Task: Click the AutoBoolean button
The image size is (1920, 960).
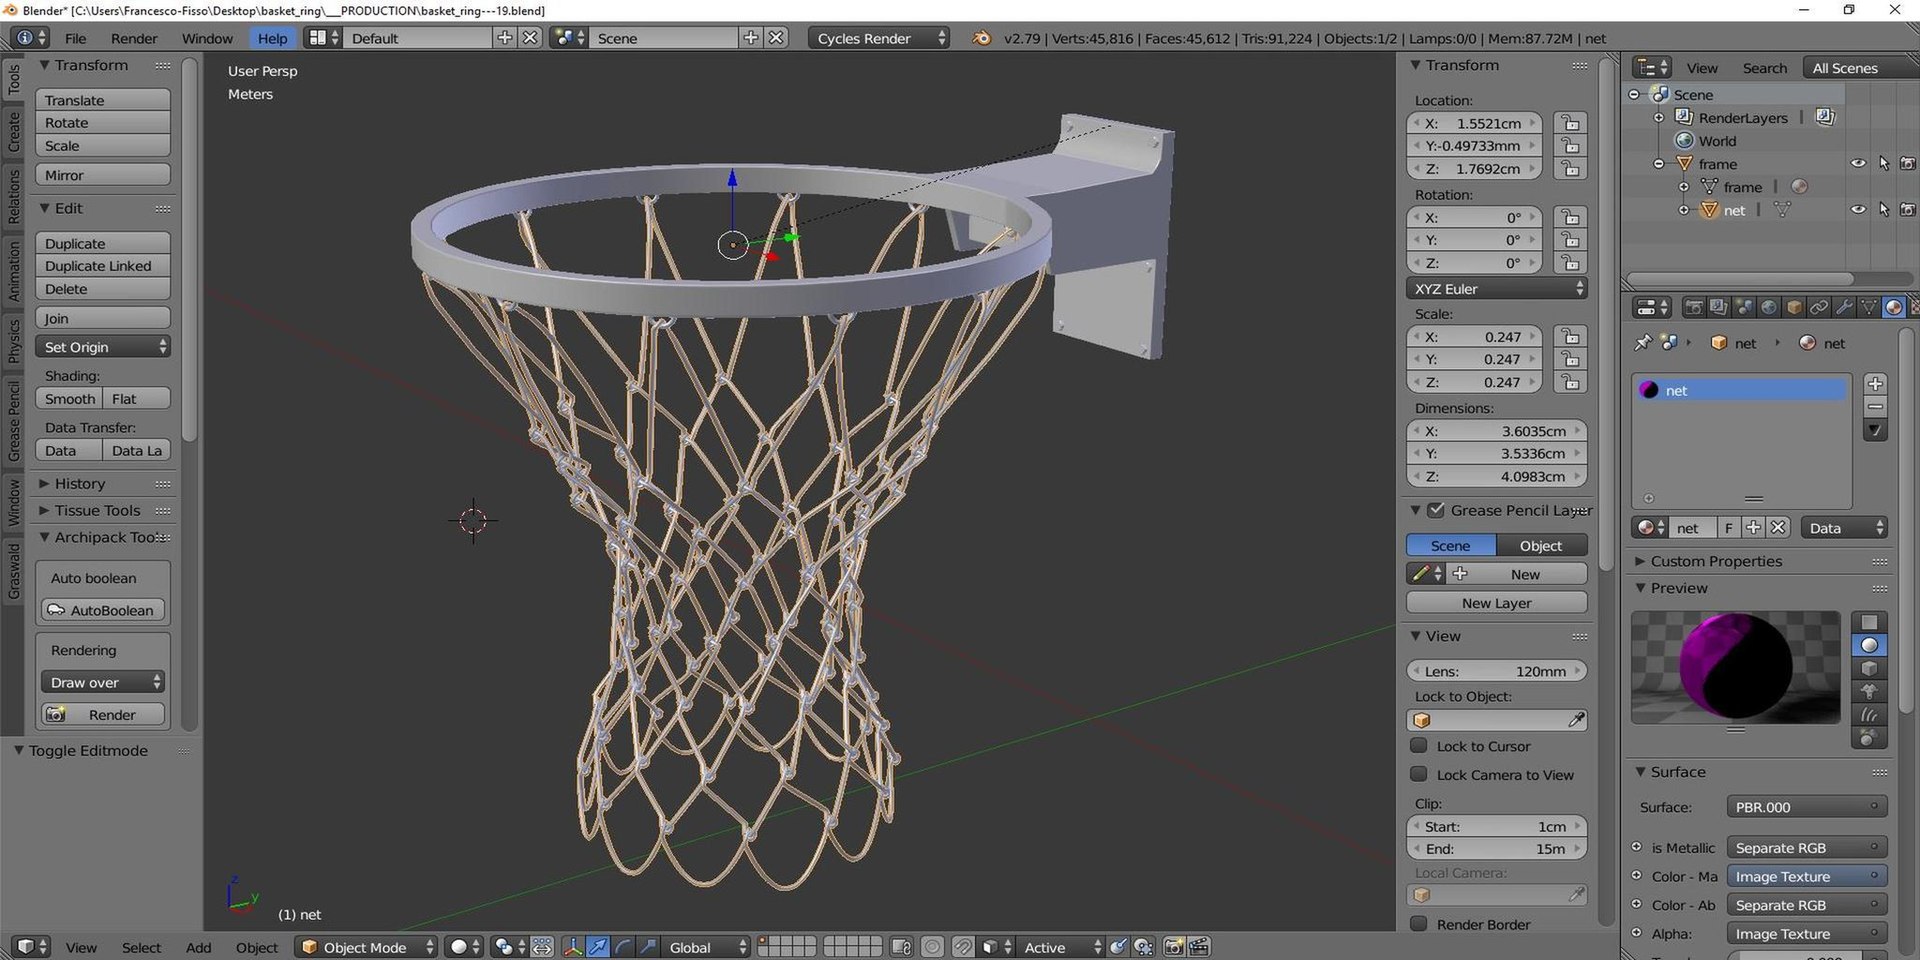Action: coord(103,610)
